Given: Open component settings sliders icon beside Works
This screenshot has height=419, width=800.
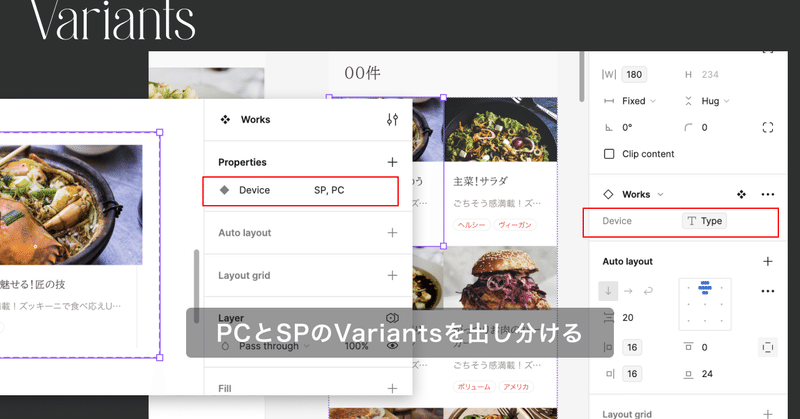Looking at the screenshot, I should 392,119.
